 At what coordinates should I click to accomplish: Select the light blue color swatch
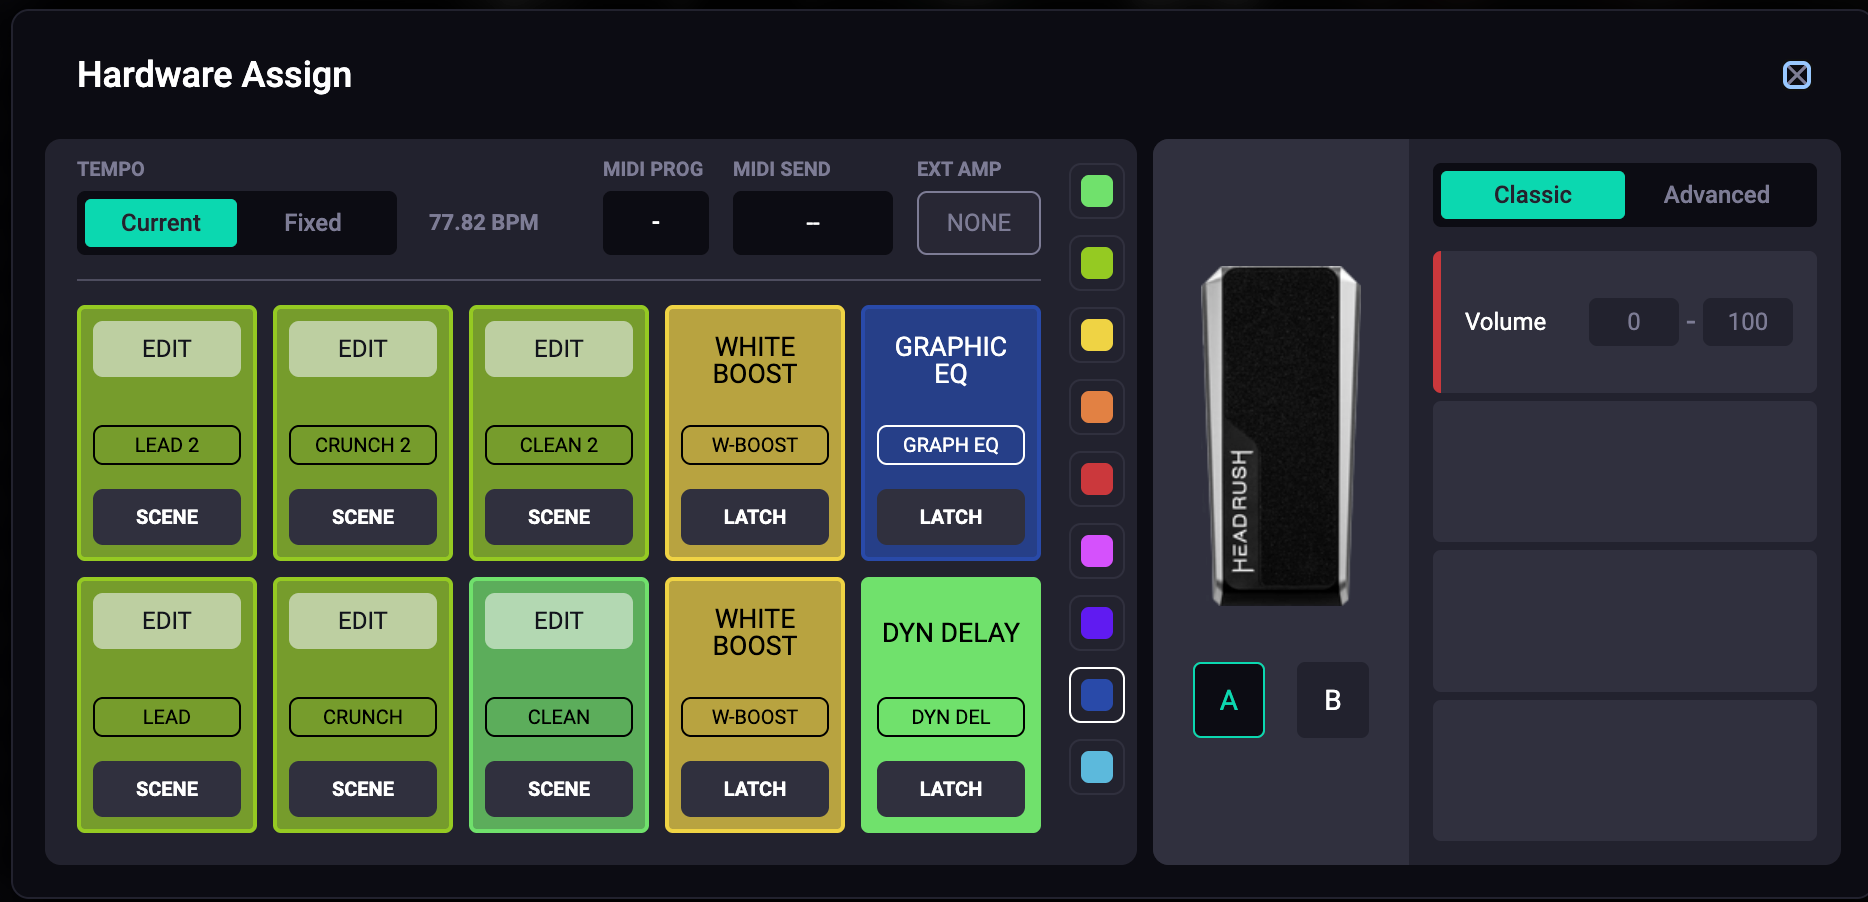click(1097, 767)
